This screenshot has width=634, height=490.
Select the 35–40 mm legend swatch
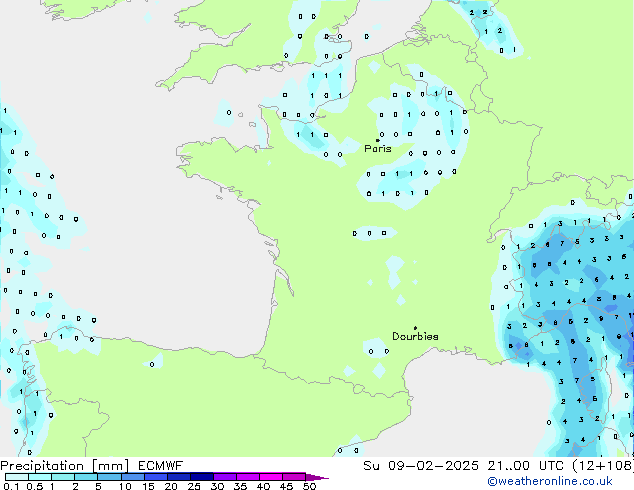pyautogui.click(x=248, y=477)
